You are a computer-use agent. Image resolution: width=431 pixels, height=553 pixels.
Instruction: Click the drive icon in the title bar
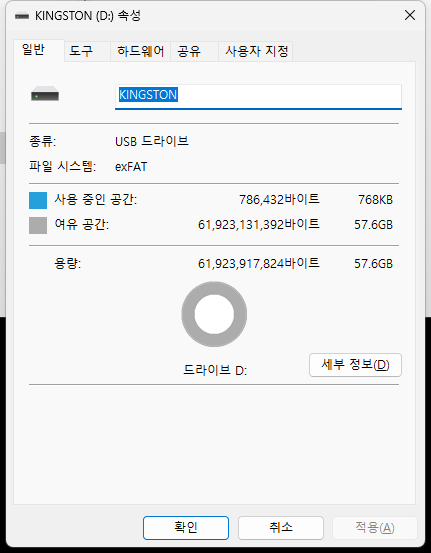(22, 16)
